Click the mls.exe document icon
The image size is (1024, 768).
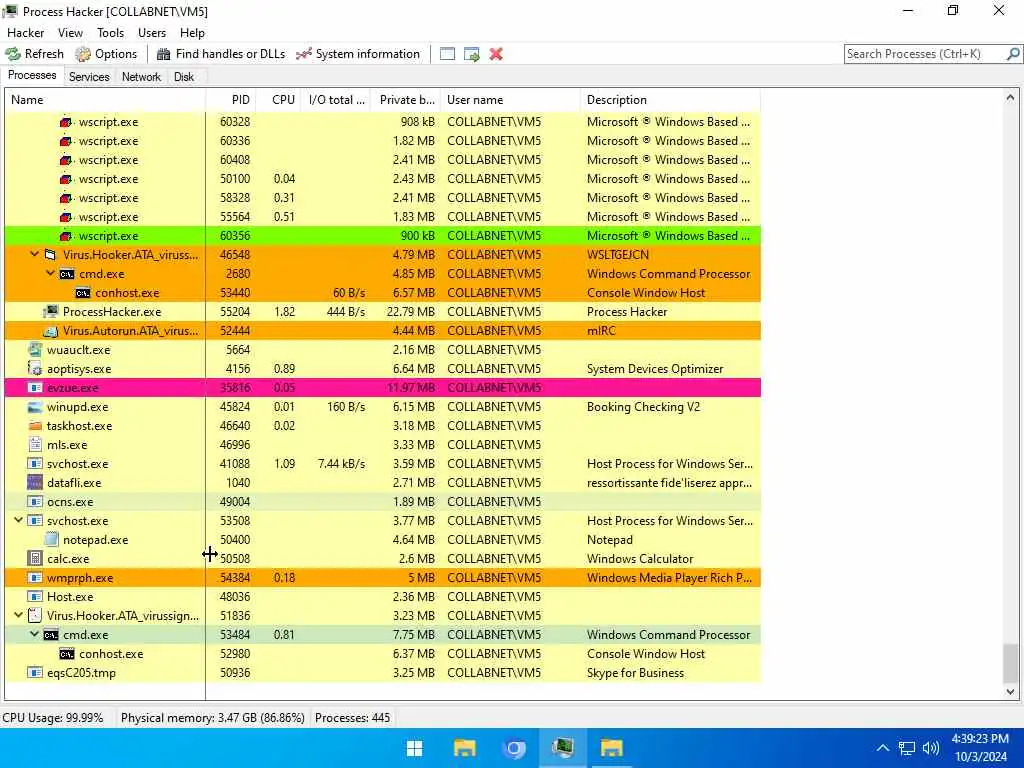(x=35, y=445)
